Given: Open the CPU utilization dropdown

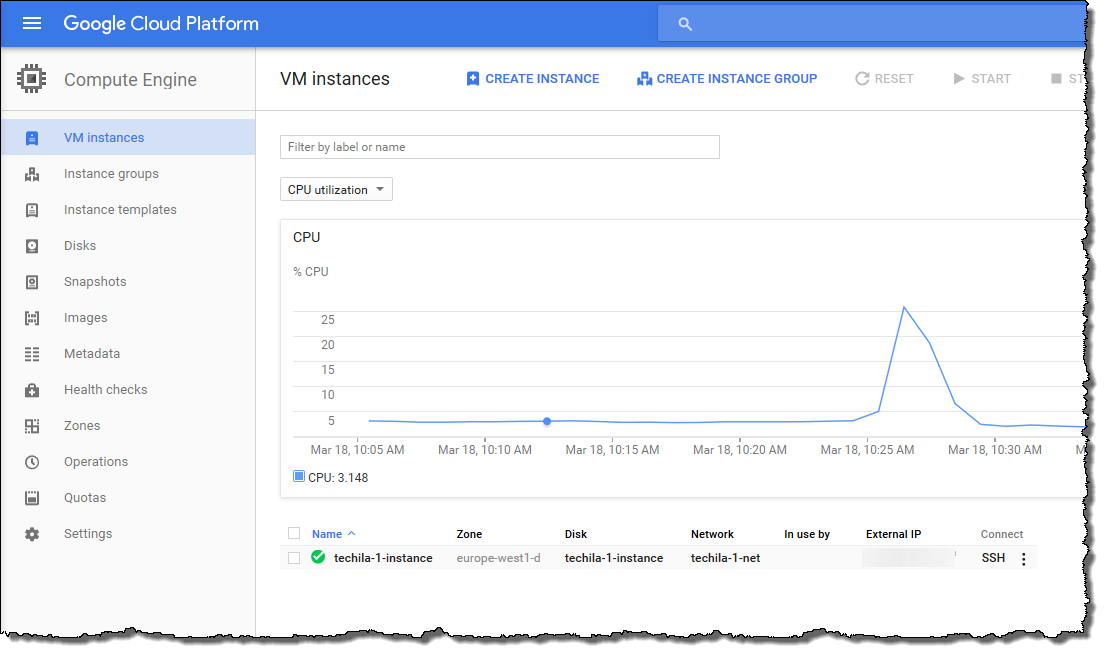Looking at the screenshot, I should pos(336,190).
